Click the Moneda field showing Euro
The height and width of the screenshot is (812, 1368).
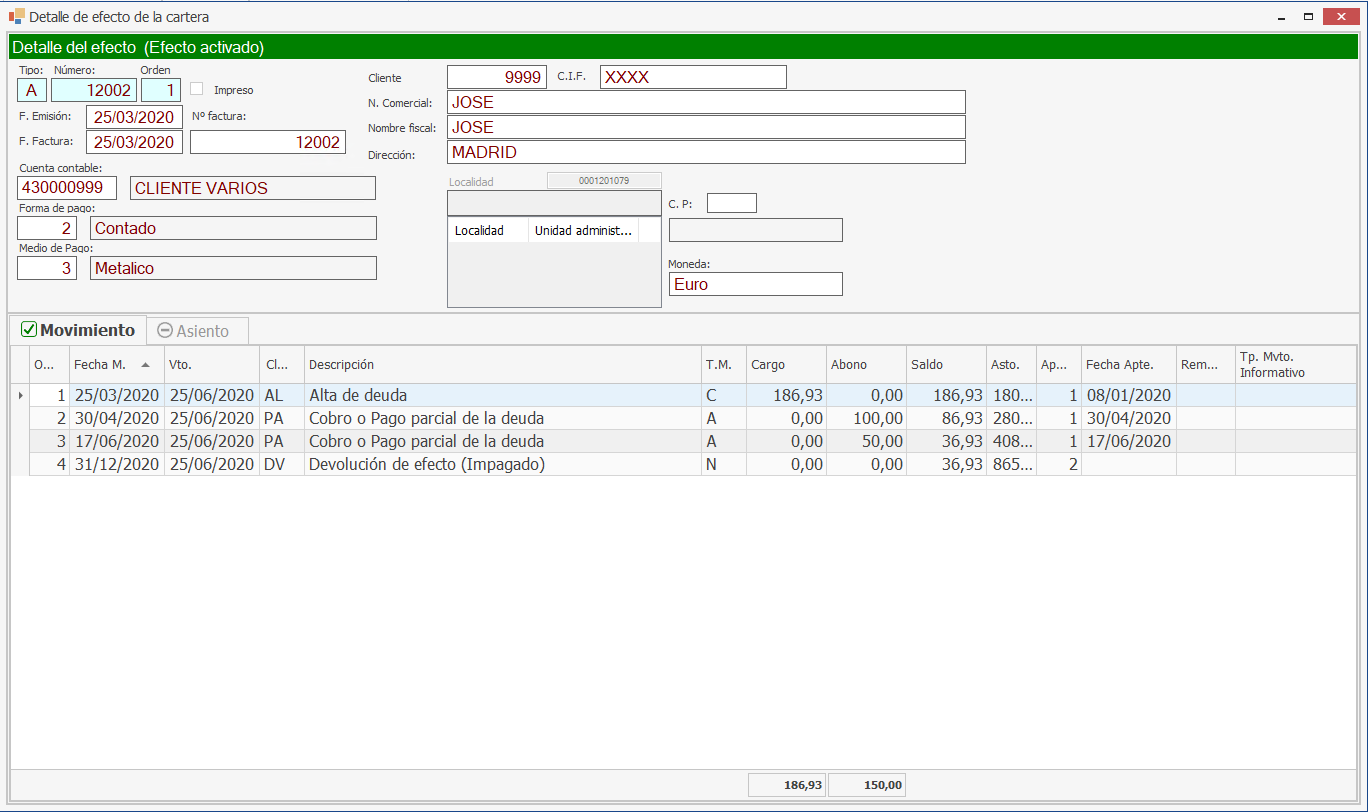[x=755, y=284]
